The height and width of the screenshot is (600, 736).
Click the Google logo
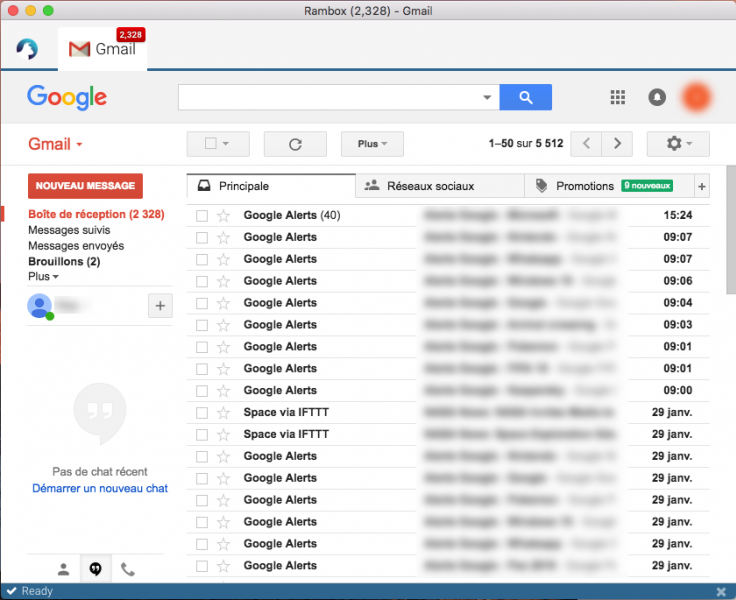click(67, 97)
